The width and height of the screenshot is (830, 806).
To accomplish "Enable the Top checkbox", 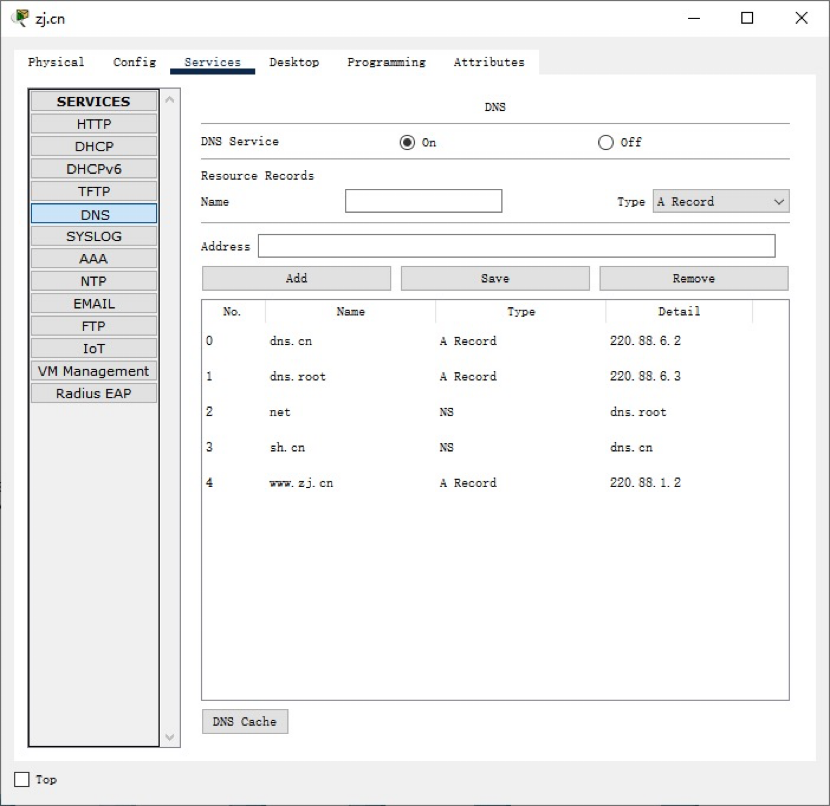I will tap(22, 779).
